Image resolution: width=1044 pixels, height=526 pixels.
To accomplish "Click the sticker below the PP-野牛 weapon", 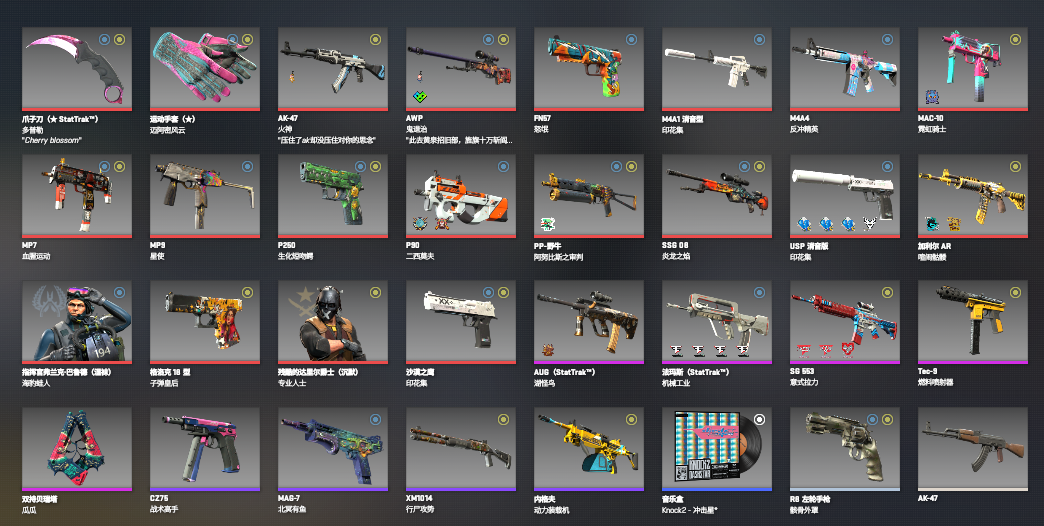I will [548, 224].
